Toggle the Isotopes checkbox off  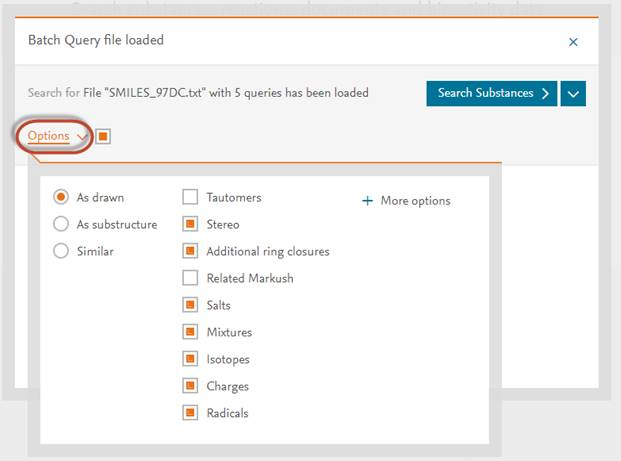(191, 359)
